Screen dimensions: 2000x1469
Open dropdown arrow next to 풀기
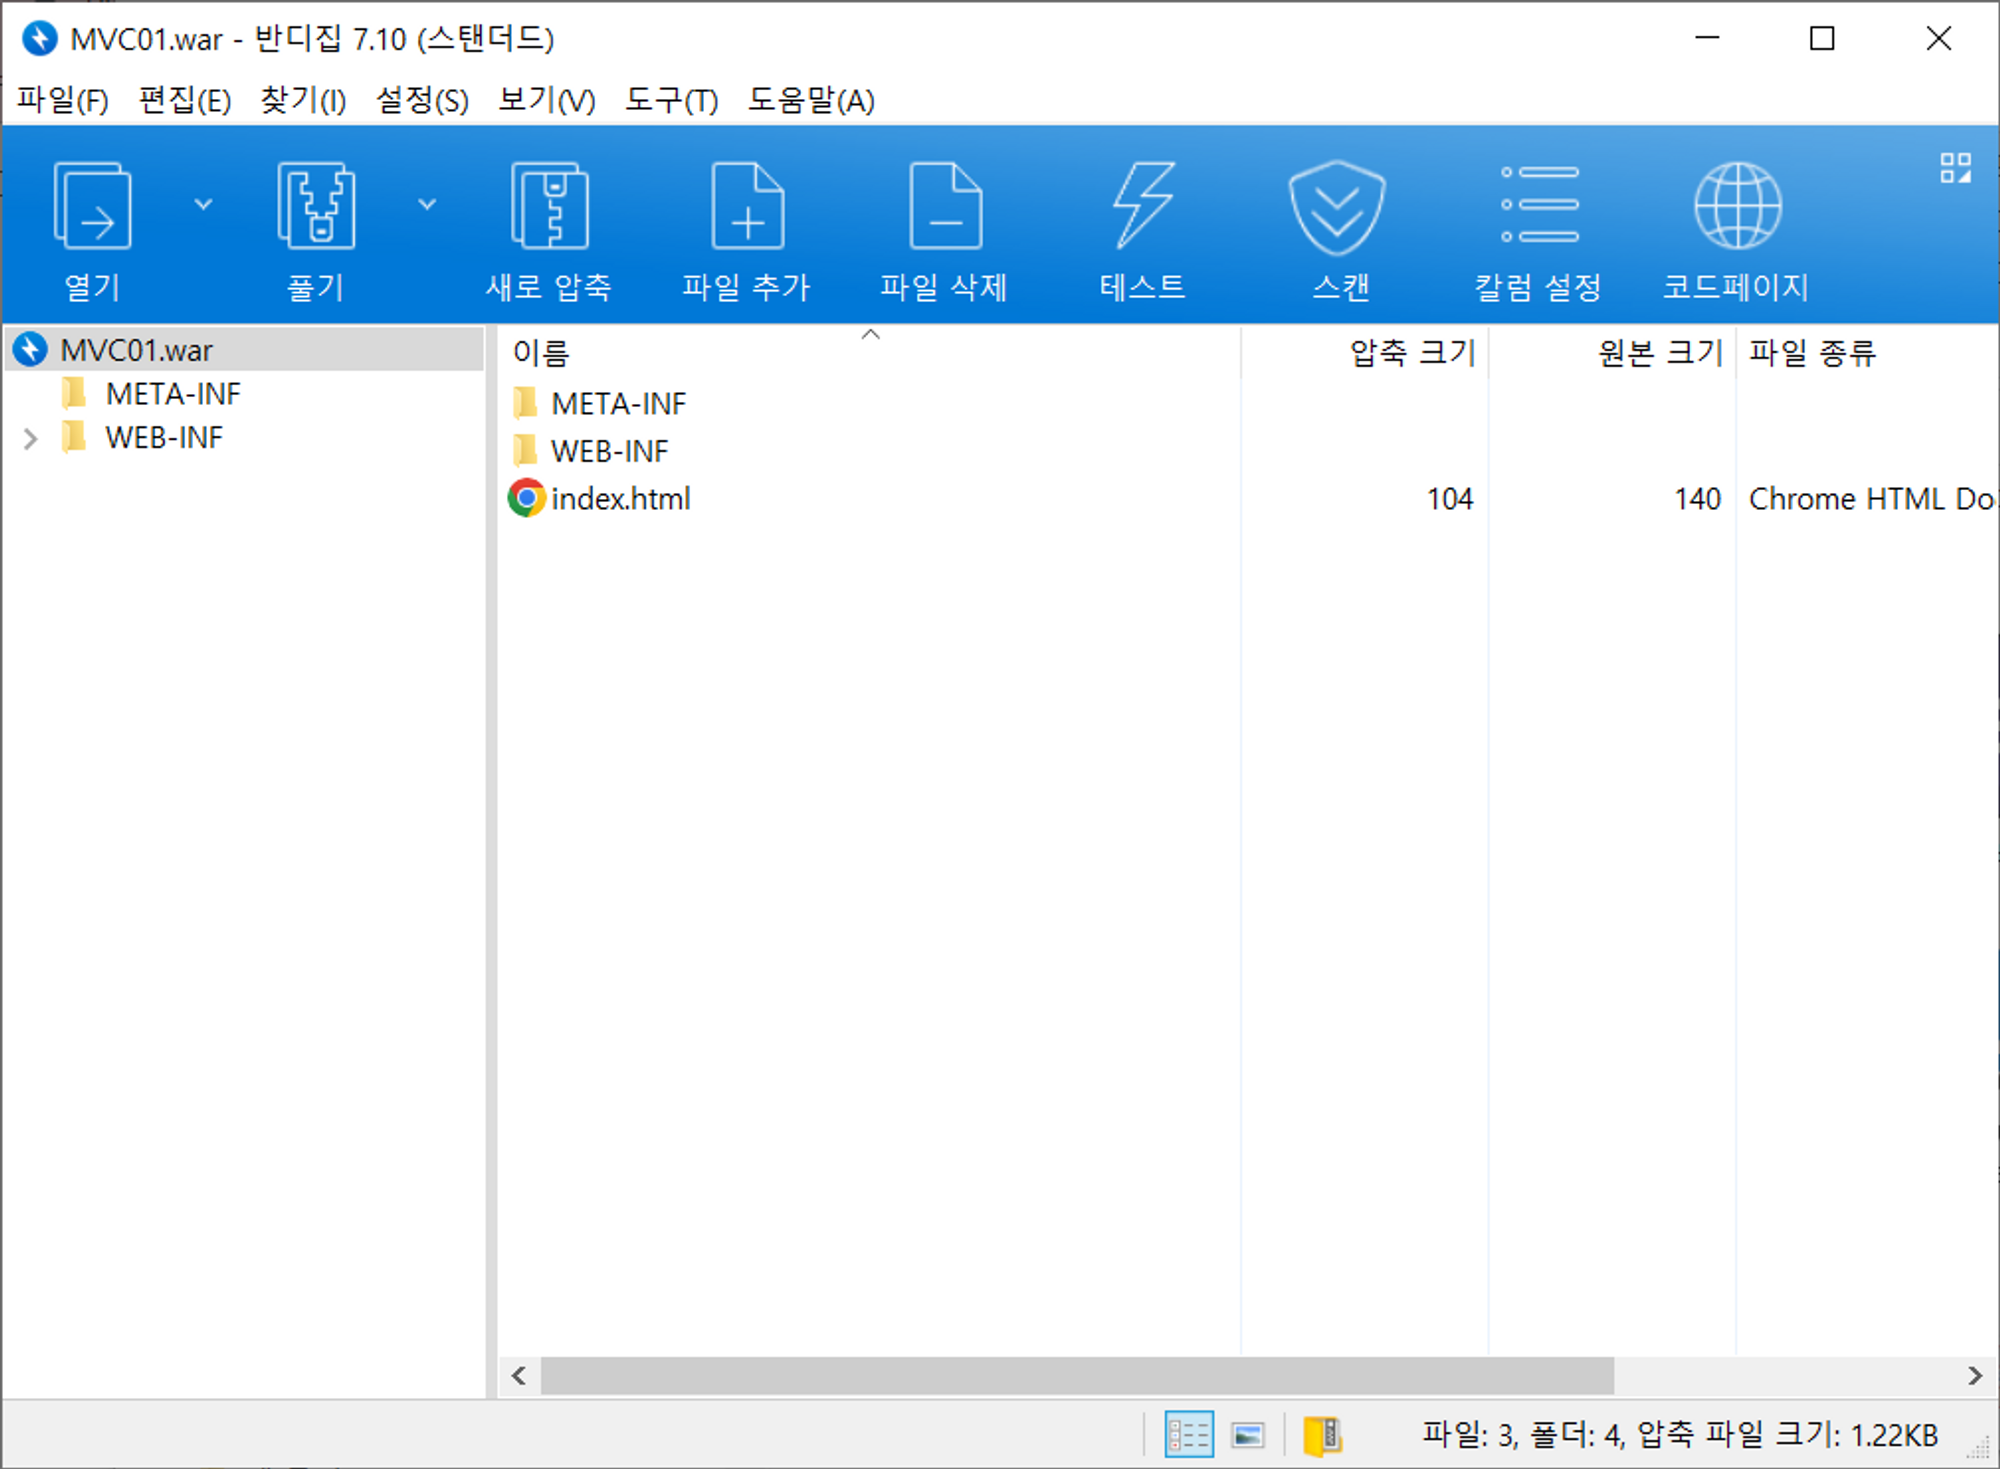pyautogui.click(x=427, y=205)
